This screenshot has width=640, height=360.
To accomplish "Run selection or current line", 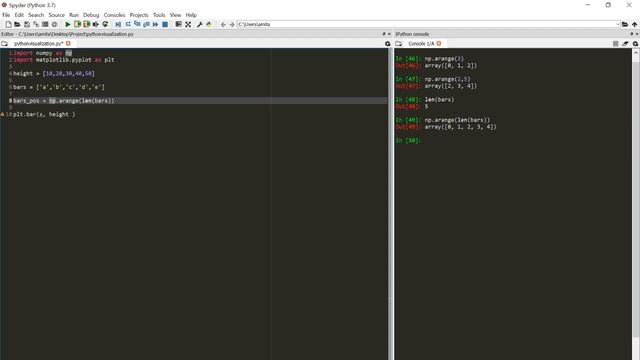I will point(96,24).
